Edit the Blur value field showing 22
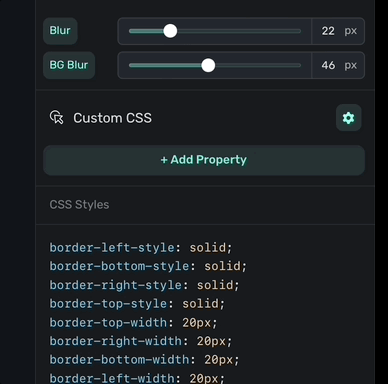The image size is (388, 384). point(328,31)
